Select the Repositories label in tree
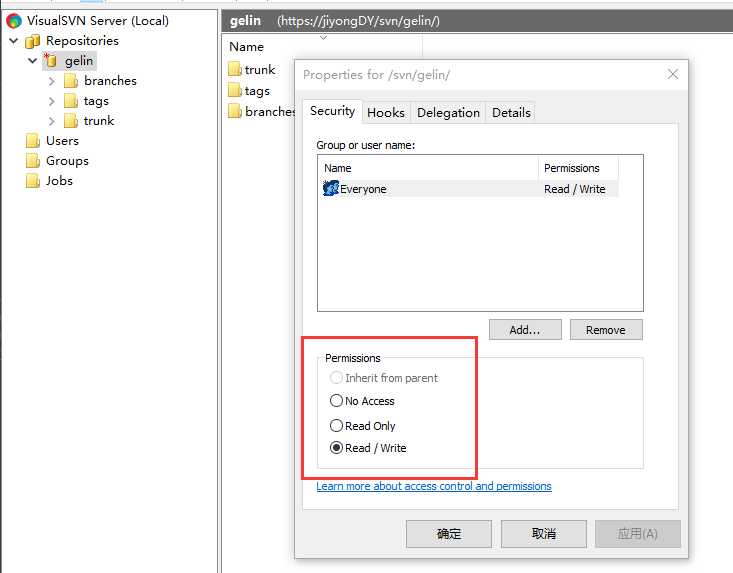 [82, 41]
